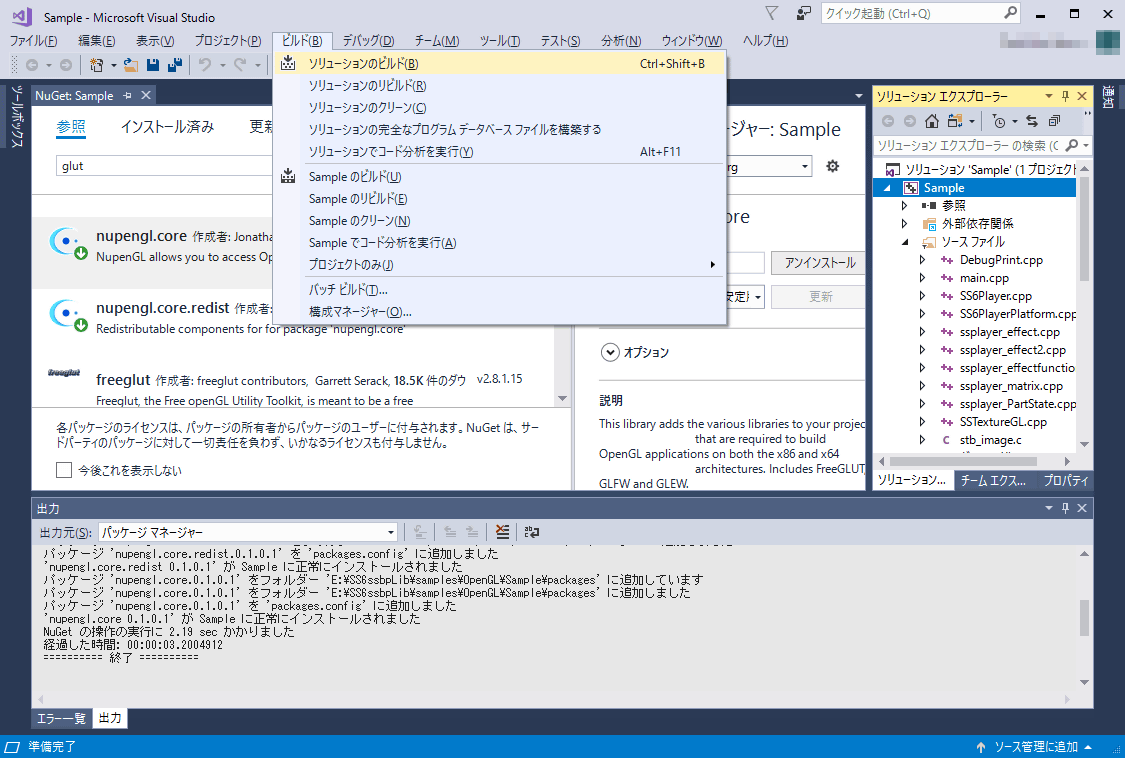Switch to the エラー一覧 tab
1125x758 pixels.
61,718
